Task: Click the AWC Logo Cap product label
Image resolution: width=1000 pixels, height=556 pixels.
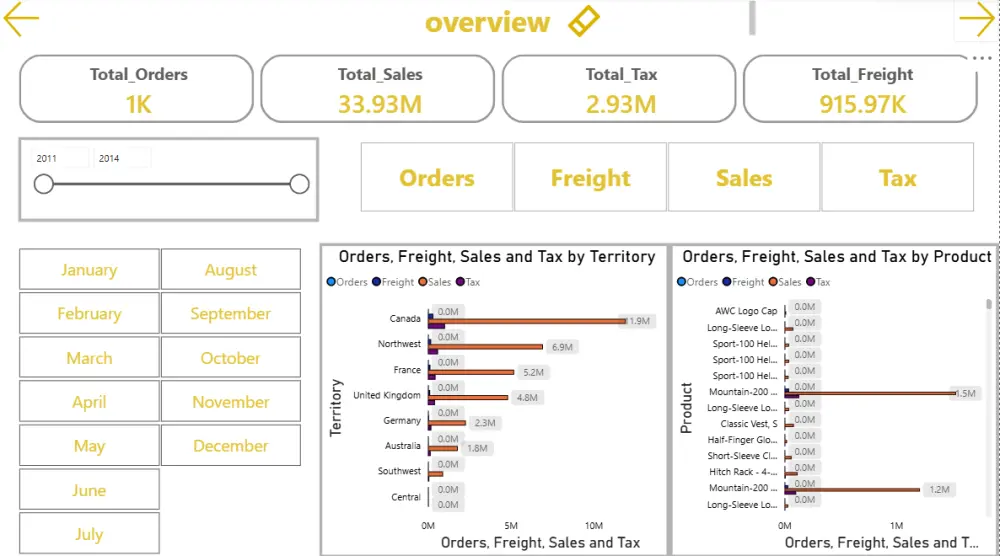Action: pyautogui.click(x=746, y=311)
